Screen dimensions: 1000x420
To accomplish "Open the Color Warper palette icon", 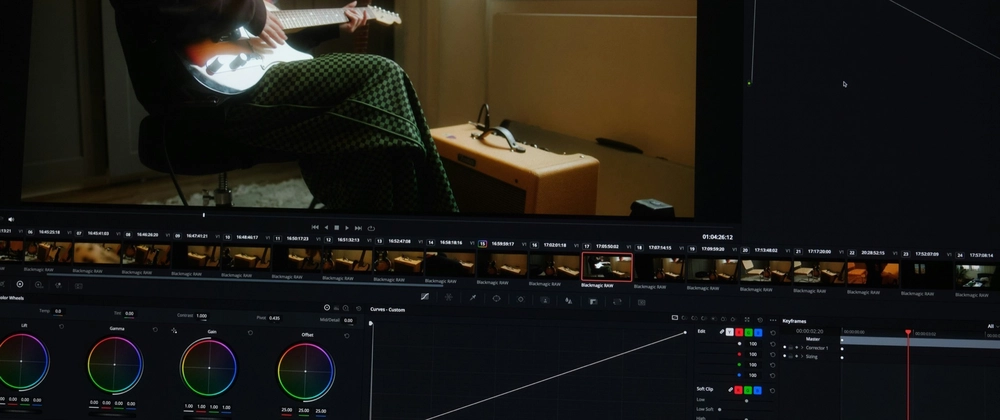I will tap(448, 297).
